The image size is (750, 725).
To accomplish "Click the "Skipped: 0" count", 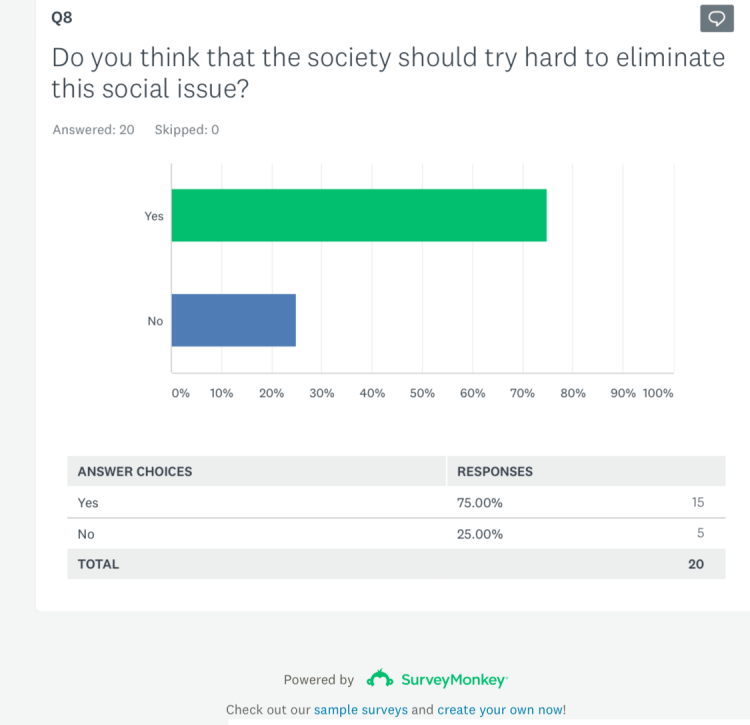I will 187,130.
